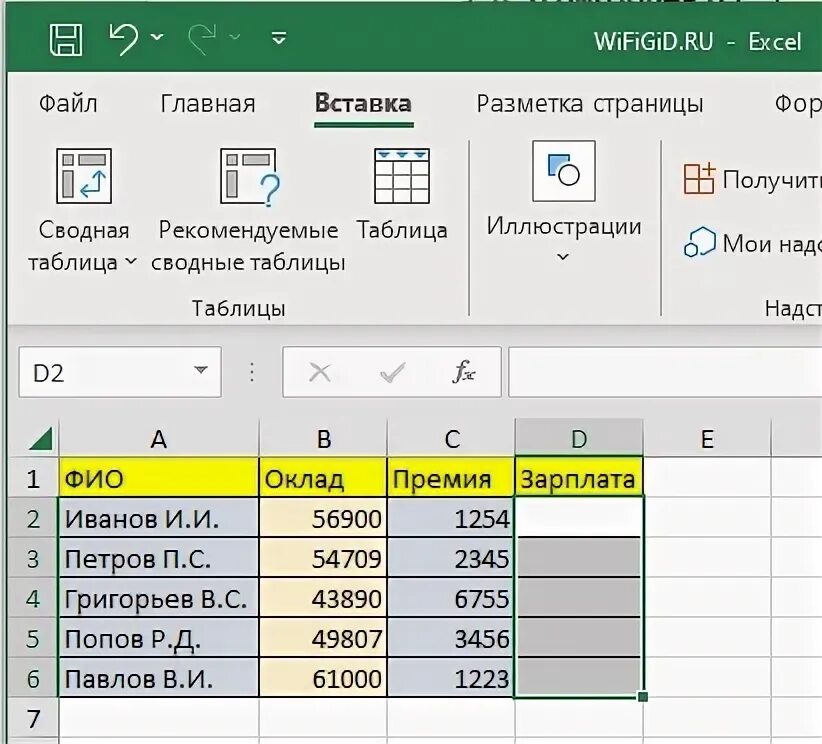
Task: Select row 5 header
Action: (33, 638)
